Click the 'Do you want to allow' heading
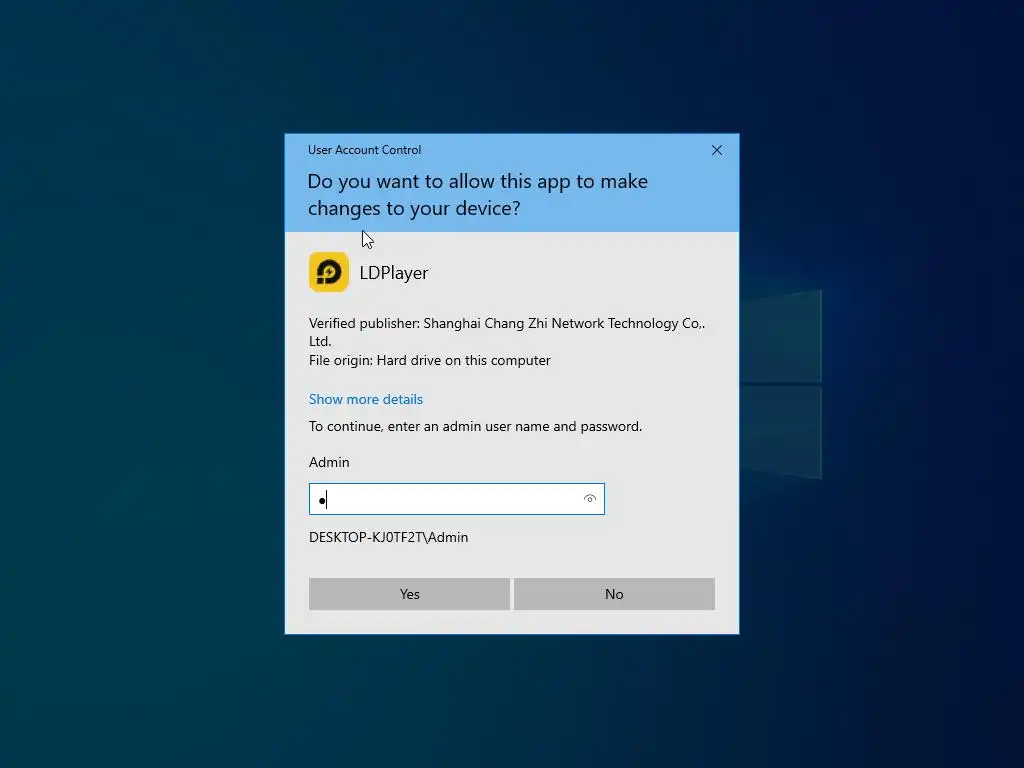The image size is (1024, 768). click(x=478, y=195)
